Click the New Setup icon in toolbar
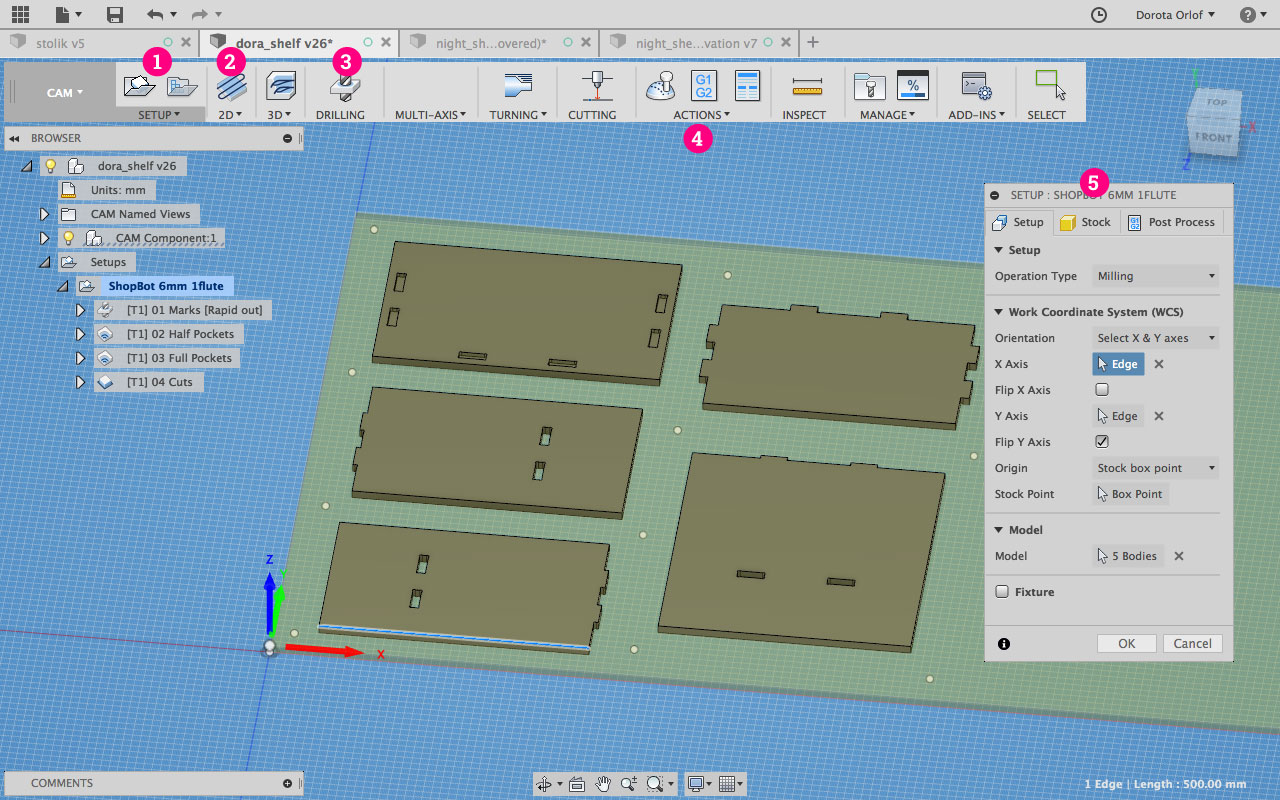The height and width of the screenshot is (800, 1280). tap(139, 87)
